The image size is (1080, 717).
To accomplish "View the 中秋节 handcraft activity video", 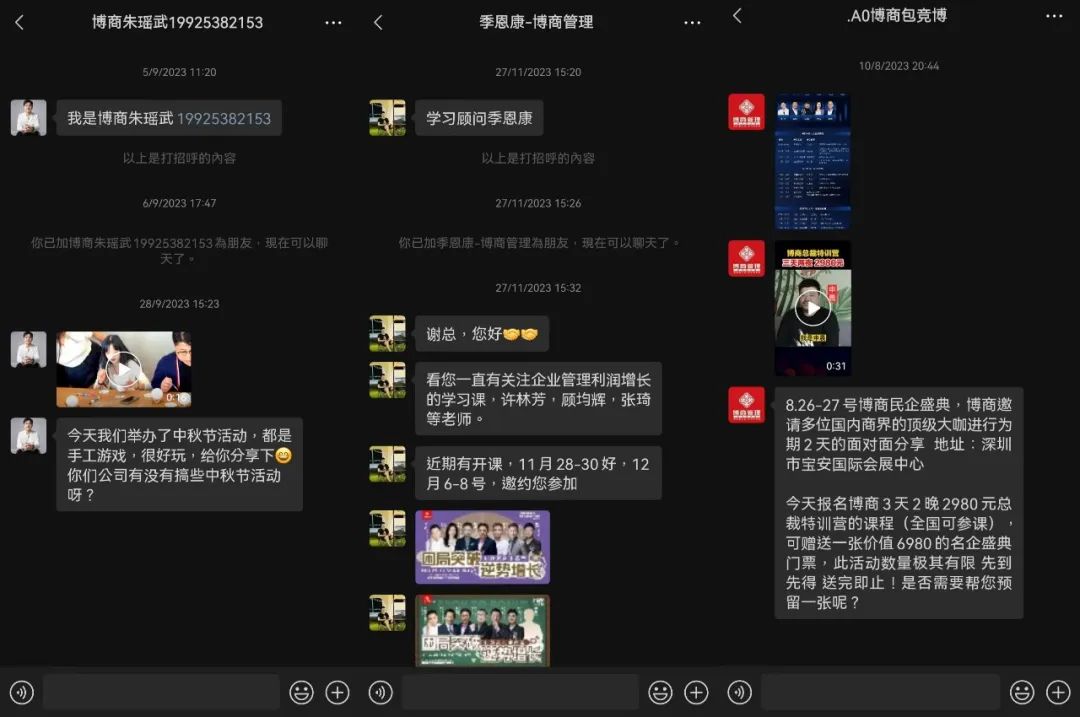I will [123, 369].
